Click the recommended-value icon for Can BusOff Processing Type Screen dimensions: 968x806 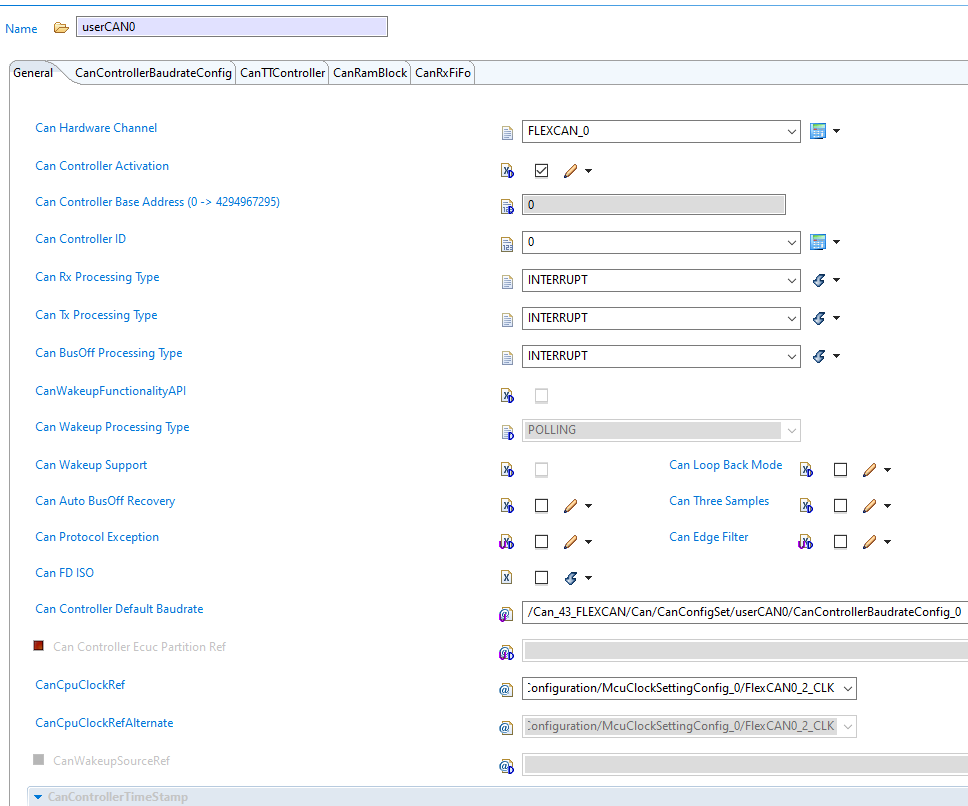(x=819, y=356)
